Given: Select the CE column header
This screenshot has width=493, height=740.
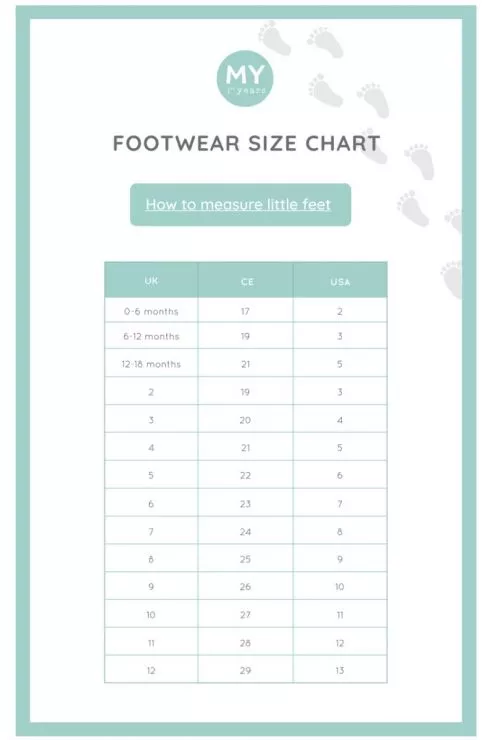Looking at the screenshot, I should [x=246, y=282].
